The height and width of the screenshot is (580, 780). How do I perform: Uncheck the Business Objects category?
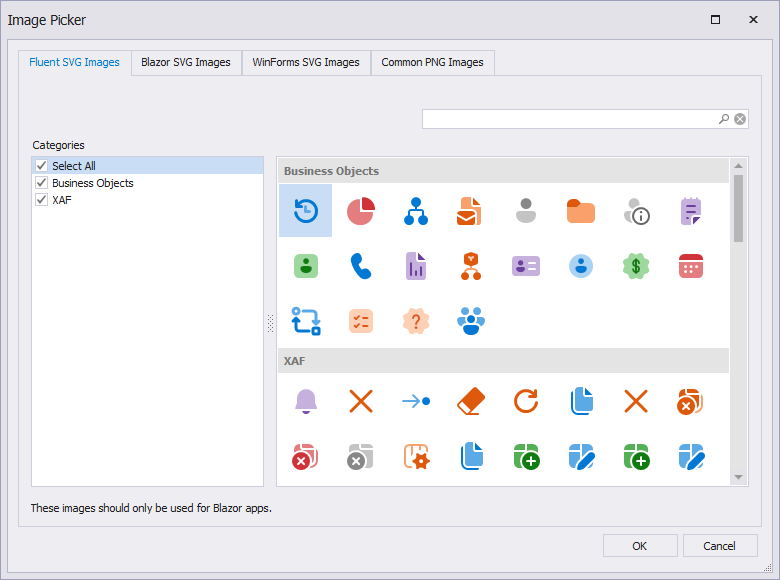click(41, 183)
